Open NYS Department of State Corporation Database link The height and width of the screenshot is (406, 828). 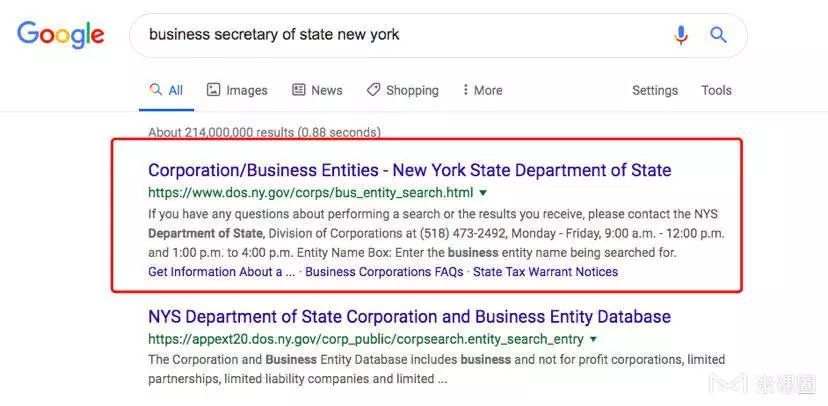pyautogui.click(x=409, y=317)
